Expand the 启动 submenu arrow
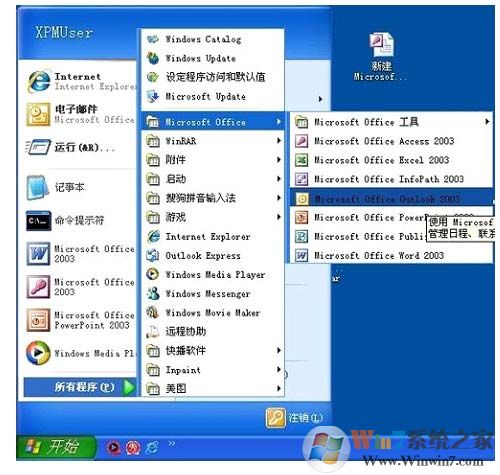This screenshot has height=475, width=500. pos(279,179)
